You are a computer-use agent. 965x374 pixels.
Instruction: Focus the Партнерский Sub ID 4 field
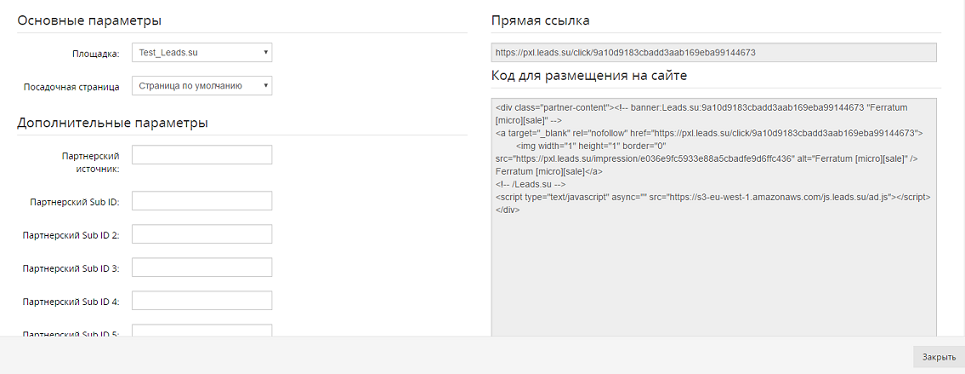coord(202,300)
